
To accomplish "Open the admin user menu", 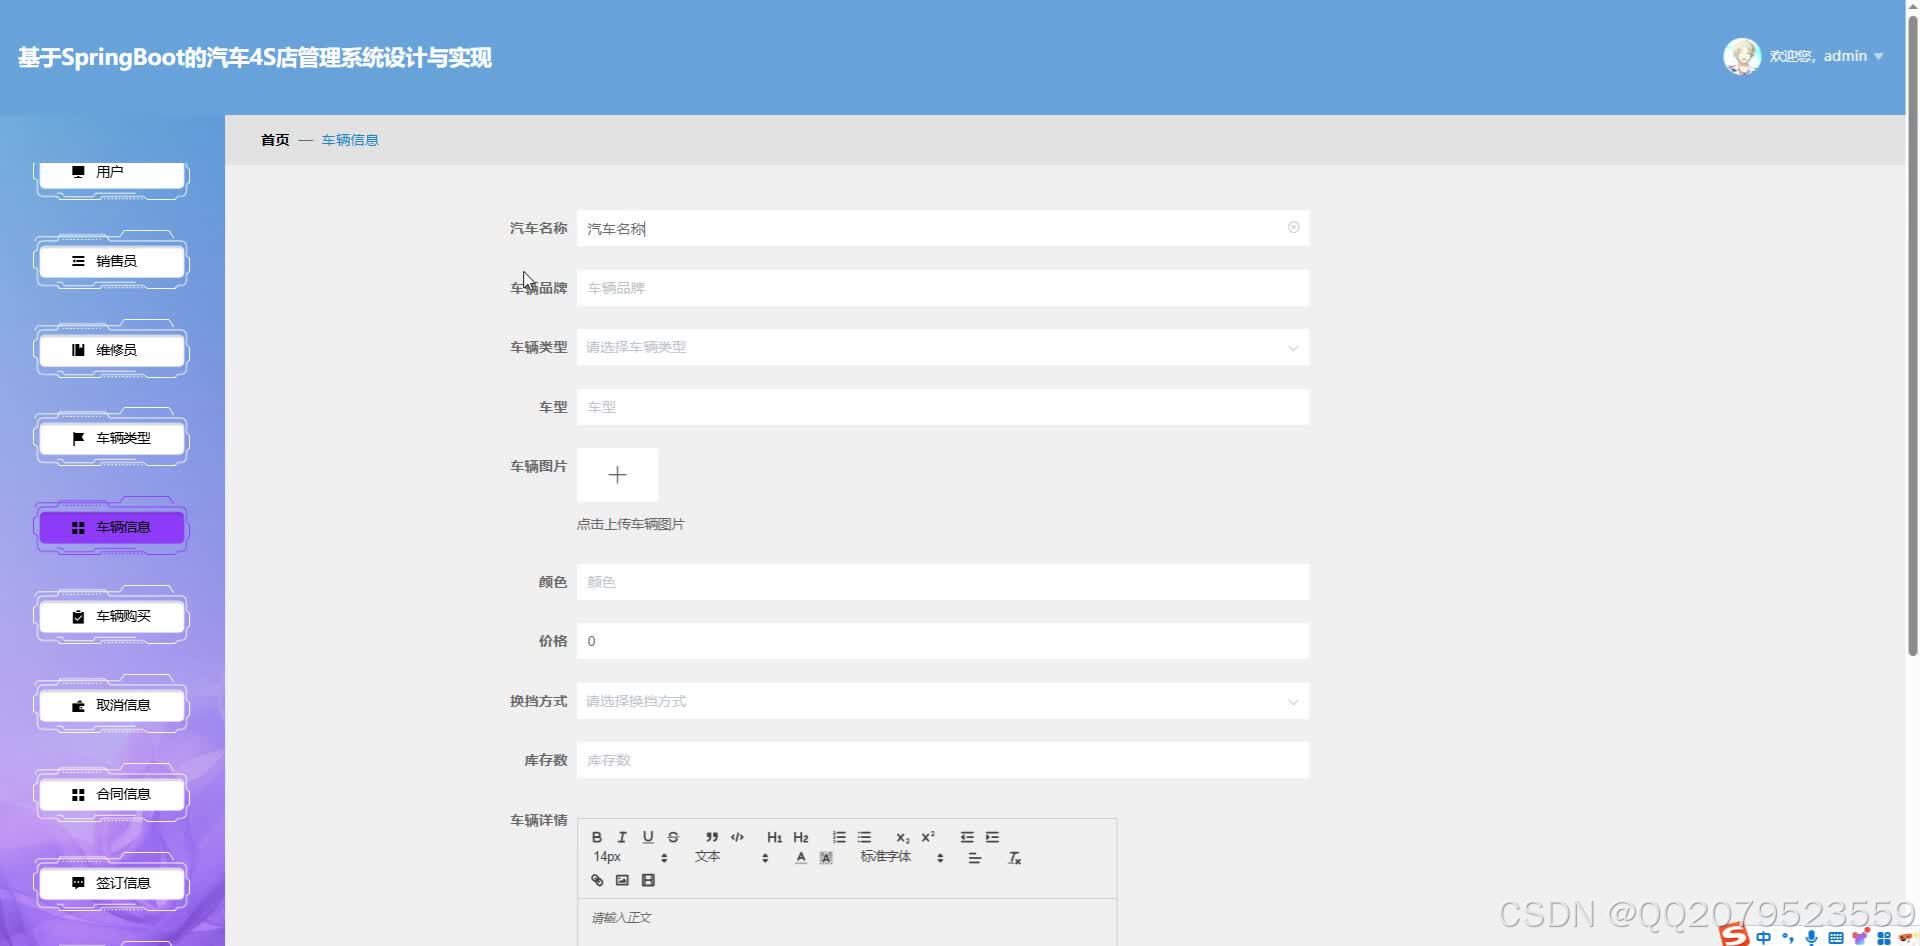I will [1826, 56].
